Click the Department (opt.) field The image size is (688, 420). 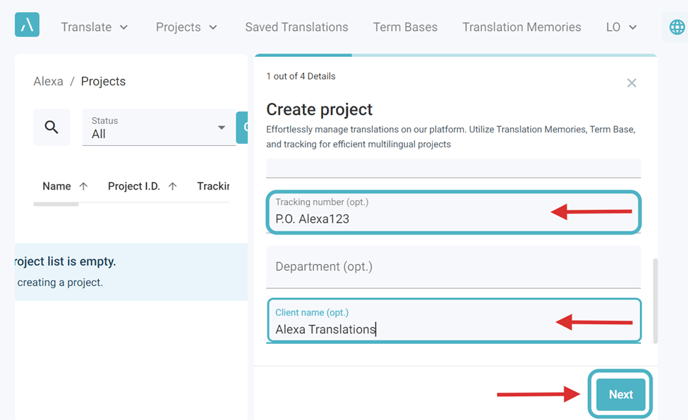(x=453, y=267)
